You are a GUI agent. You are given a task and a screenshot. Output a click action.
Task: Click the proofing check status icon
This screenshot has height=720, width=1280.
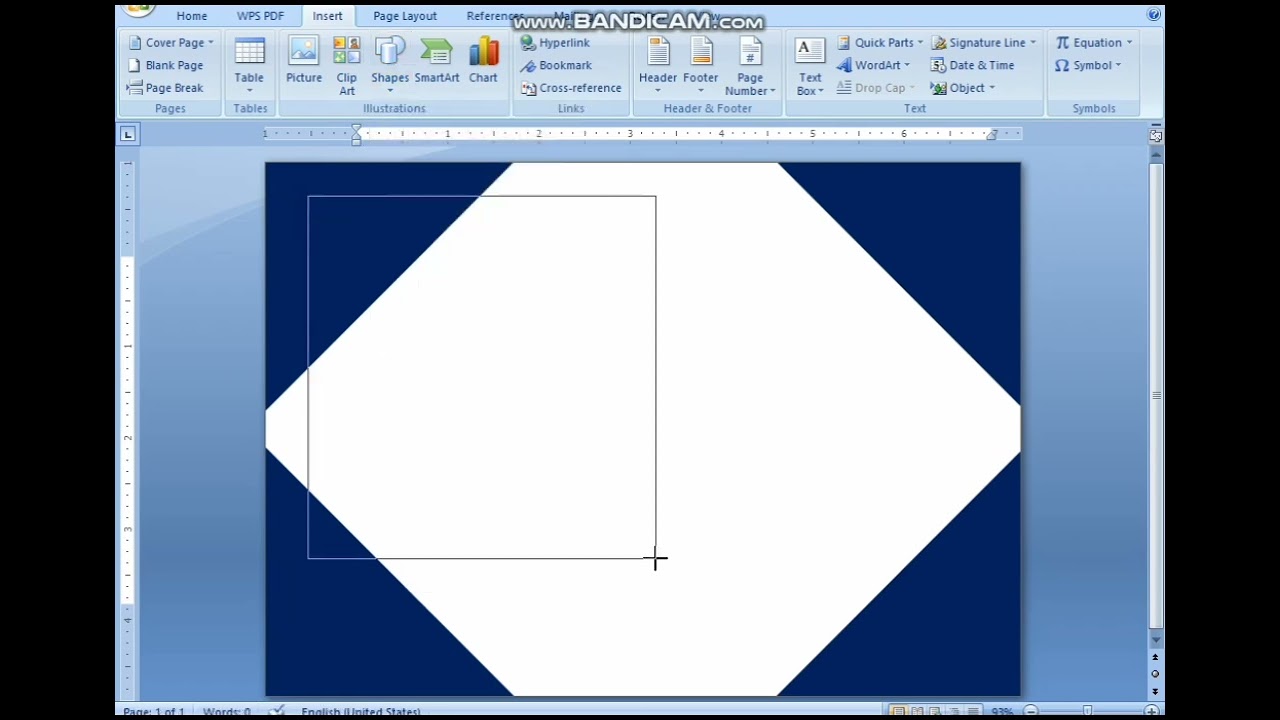click(x=277, y=712)
